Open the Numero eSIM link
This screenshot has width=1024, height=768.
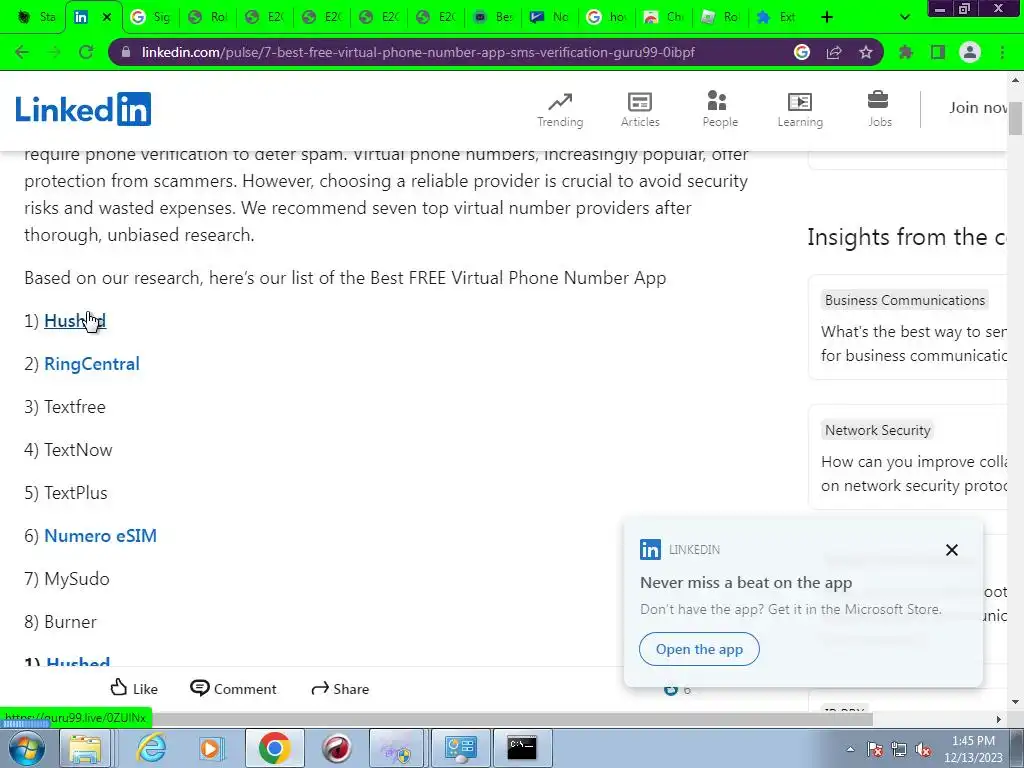[100, 536]
